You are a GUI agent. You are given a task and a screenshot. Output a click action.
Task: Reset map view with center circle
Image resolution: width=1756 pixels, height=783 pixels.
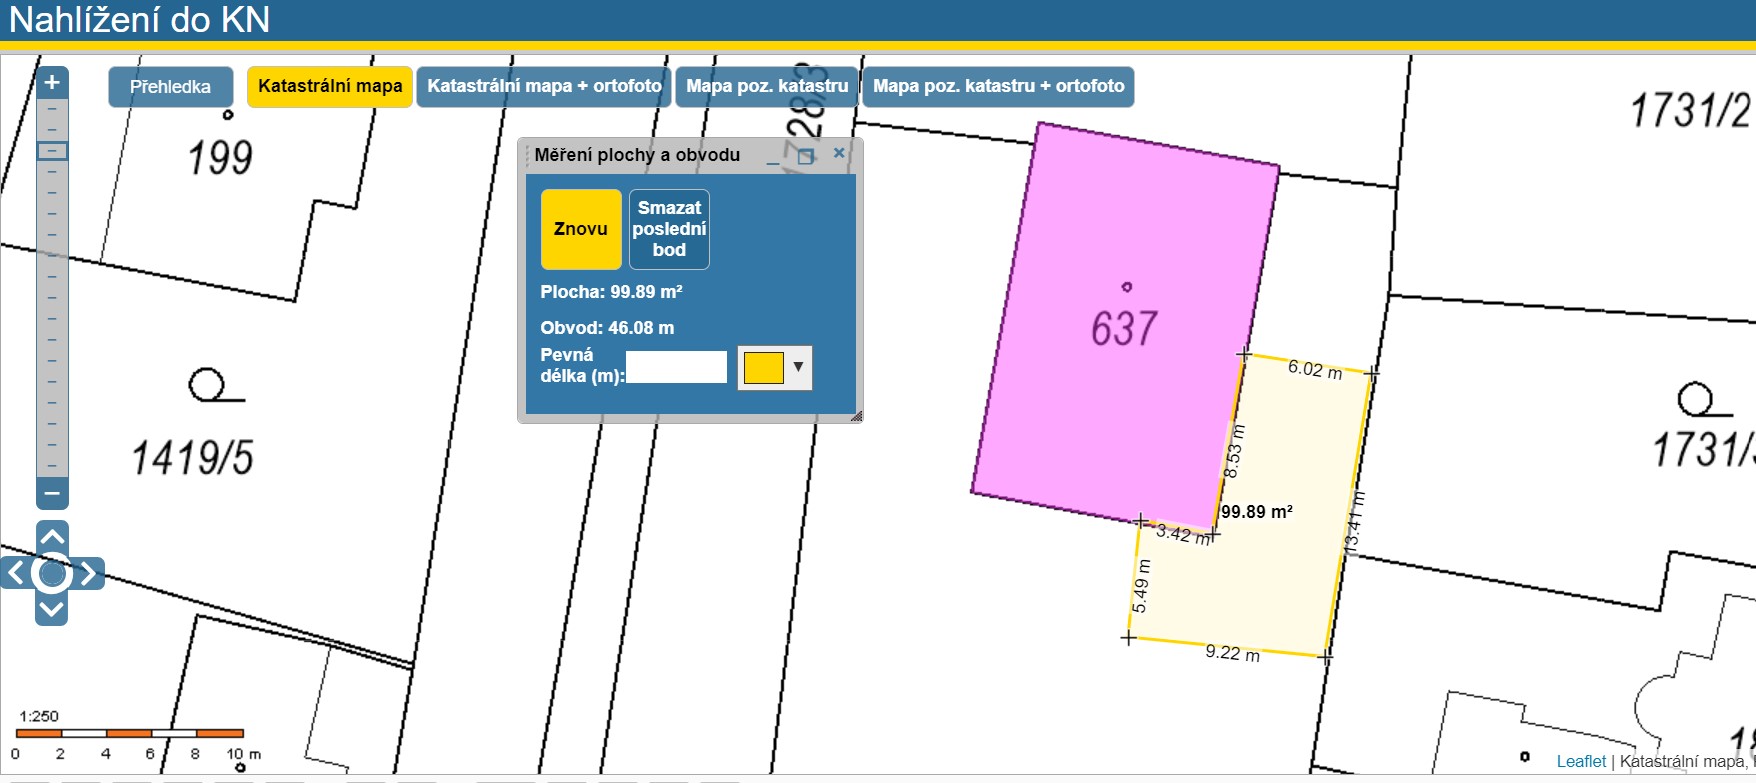point(52,573)
